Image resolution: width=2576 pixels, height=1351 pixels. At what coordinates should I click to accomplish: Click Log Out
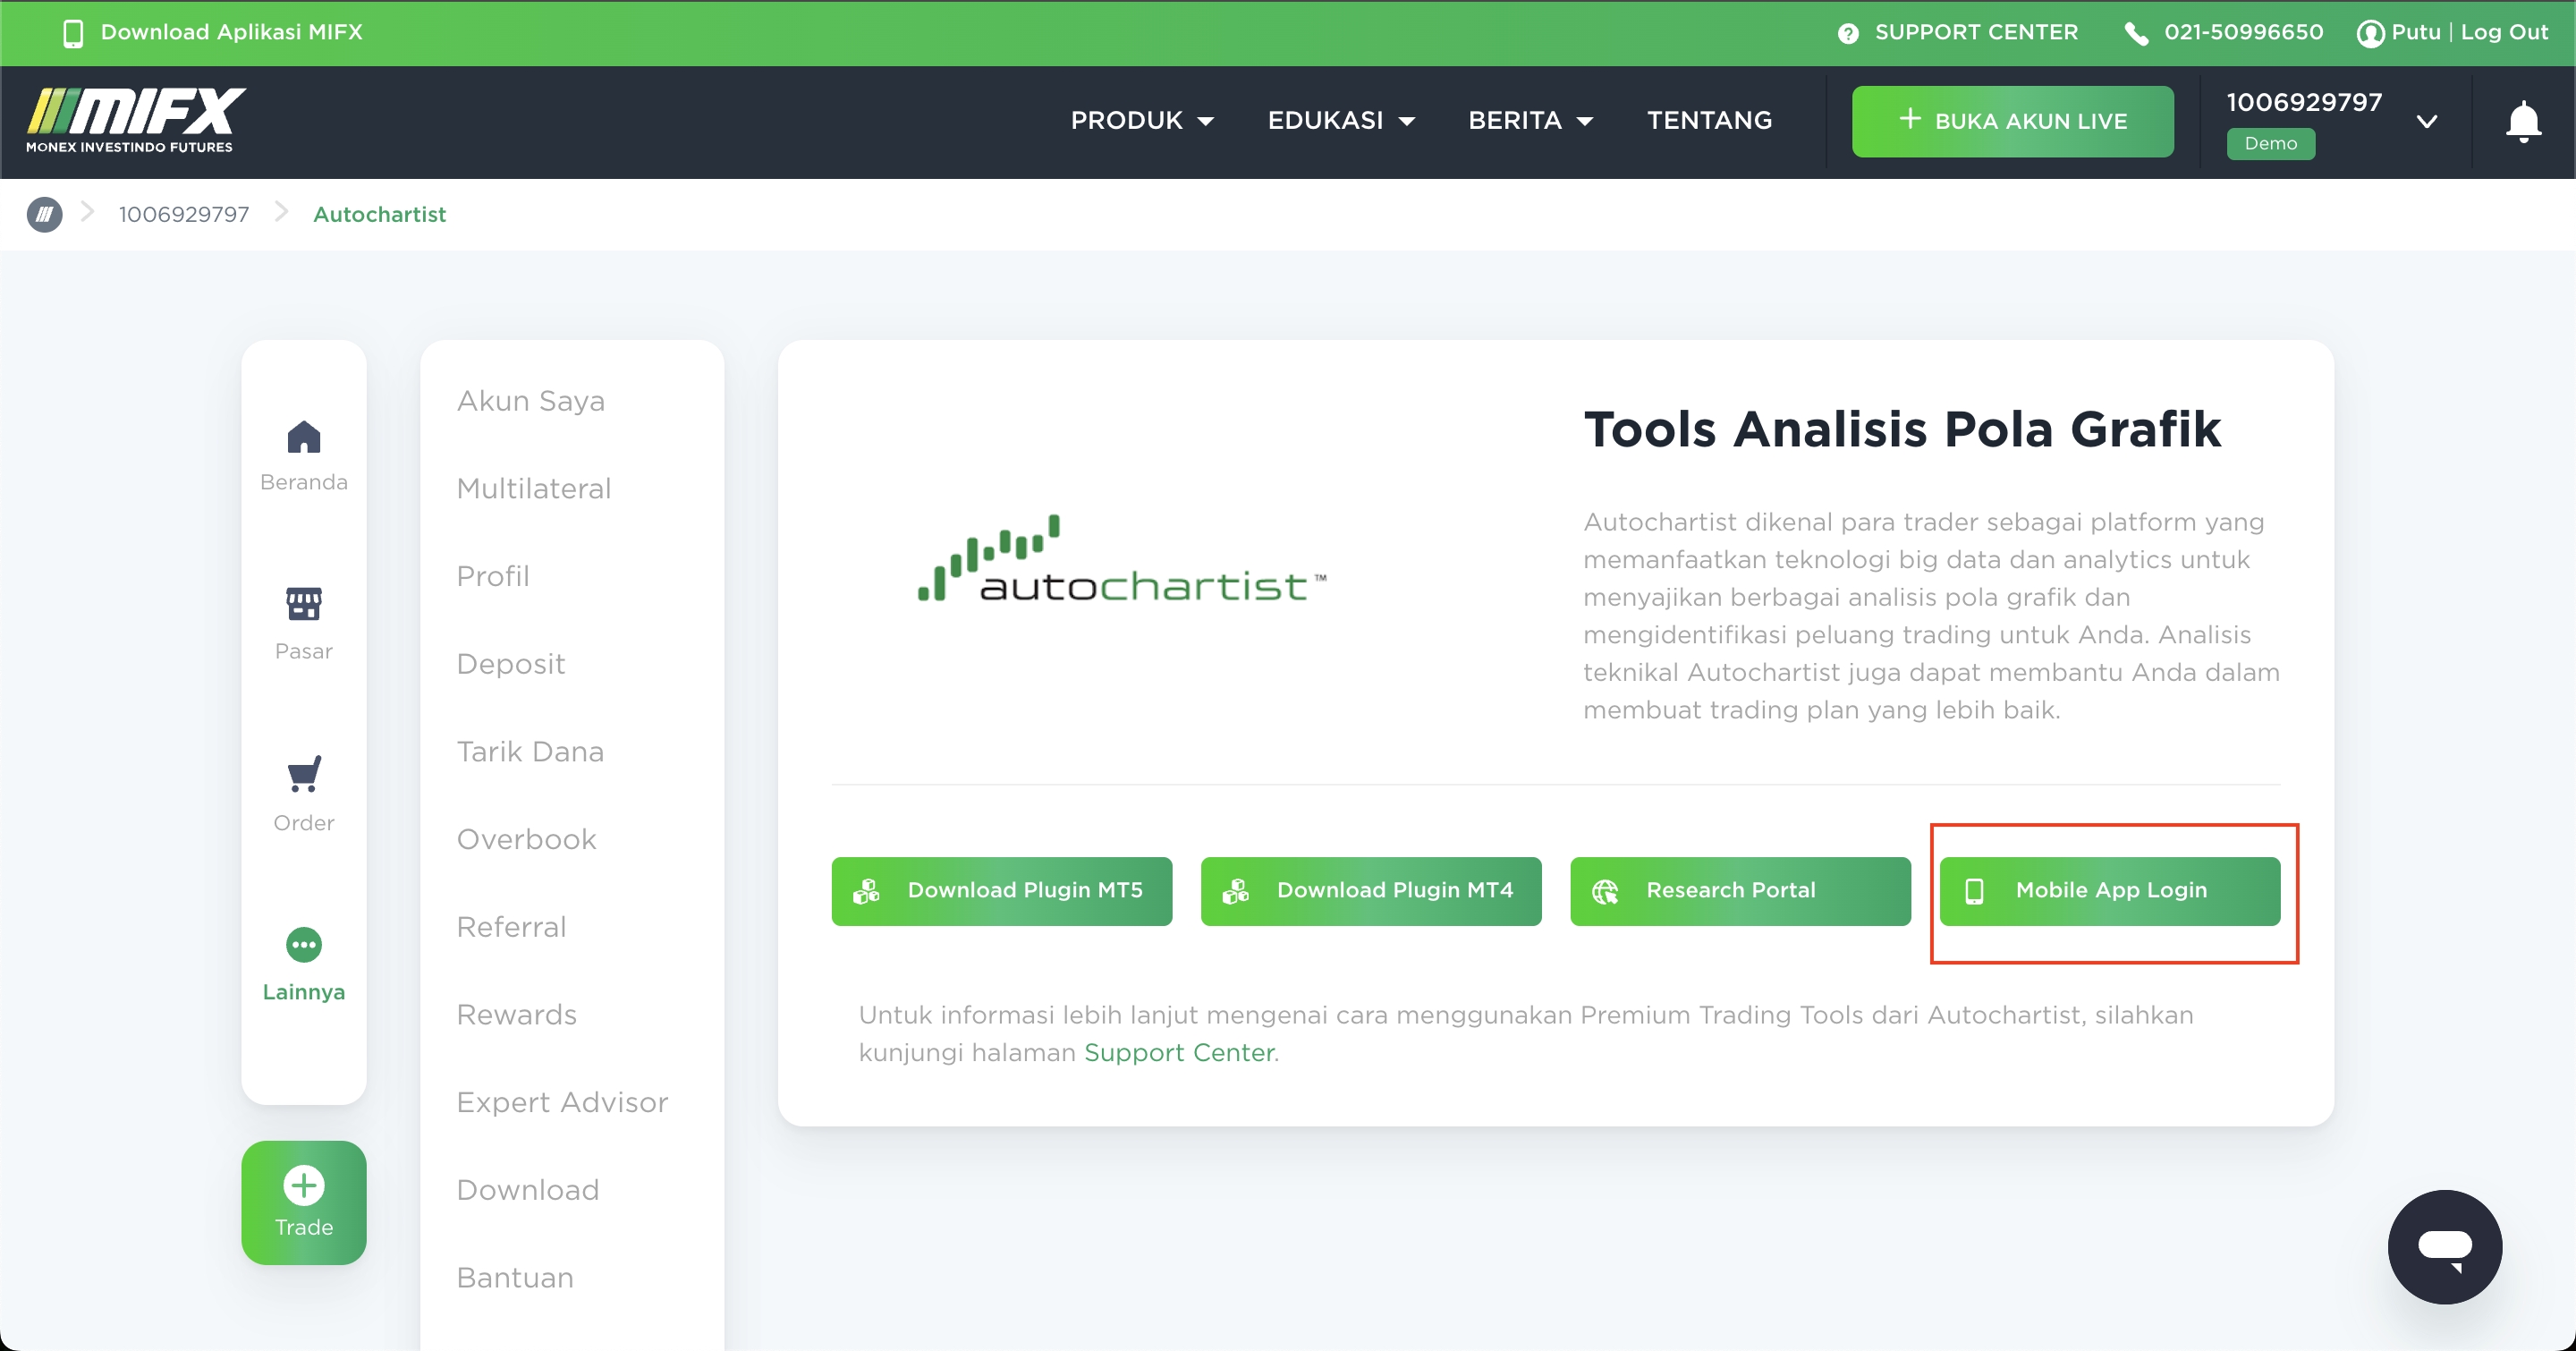pos(2504,32)
